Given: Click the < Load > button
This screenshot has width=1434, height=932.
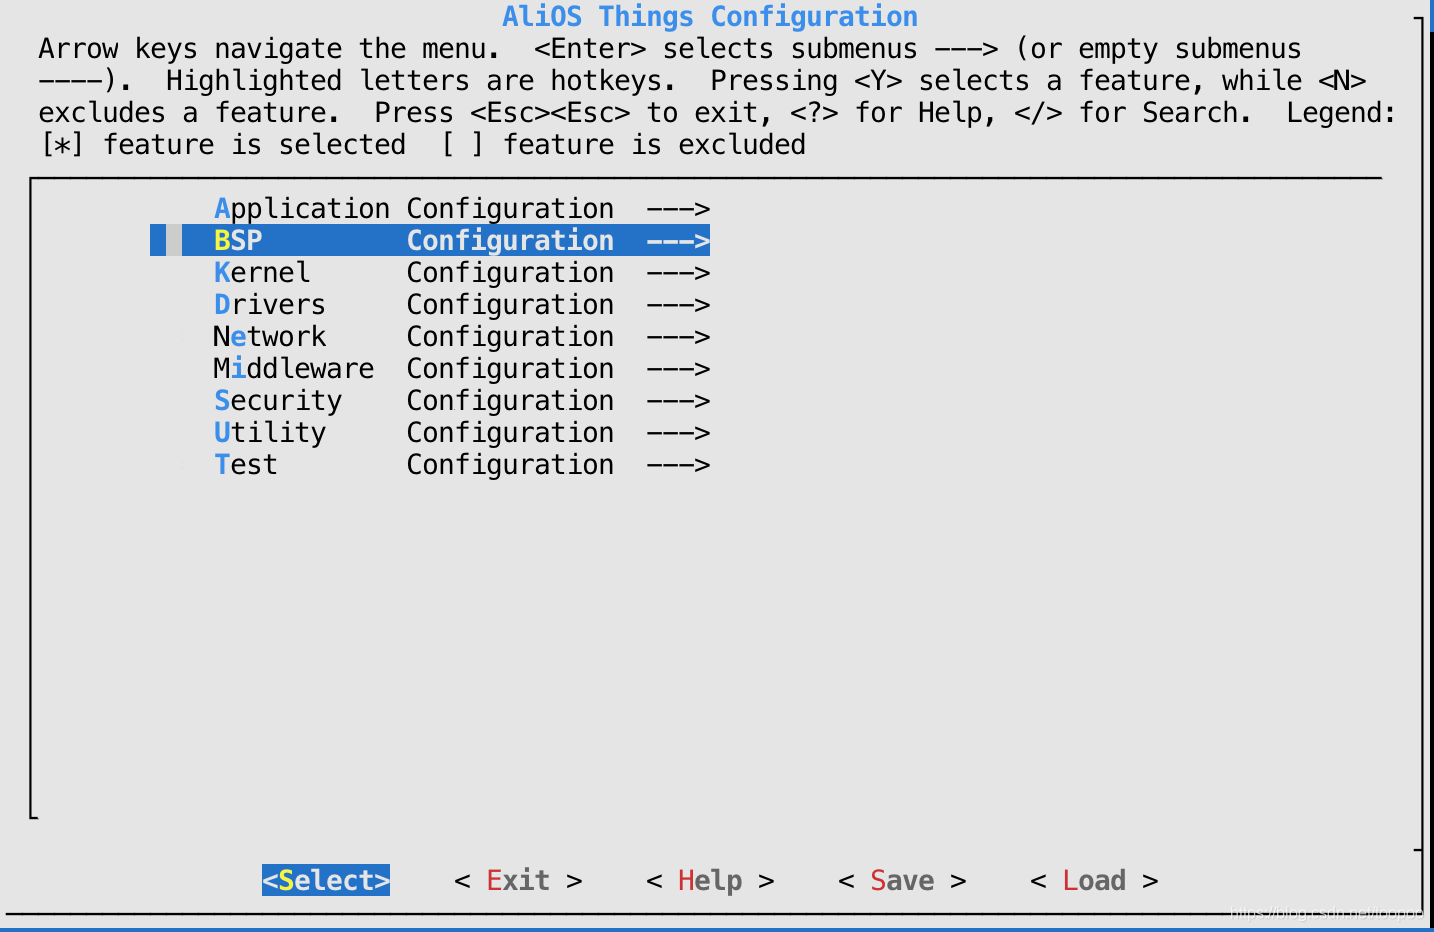Looking at the screenshot, I should click(x=1094, y=880).
